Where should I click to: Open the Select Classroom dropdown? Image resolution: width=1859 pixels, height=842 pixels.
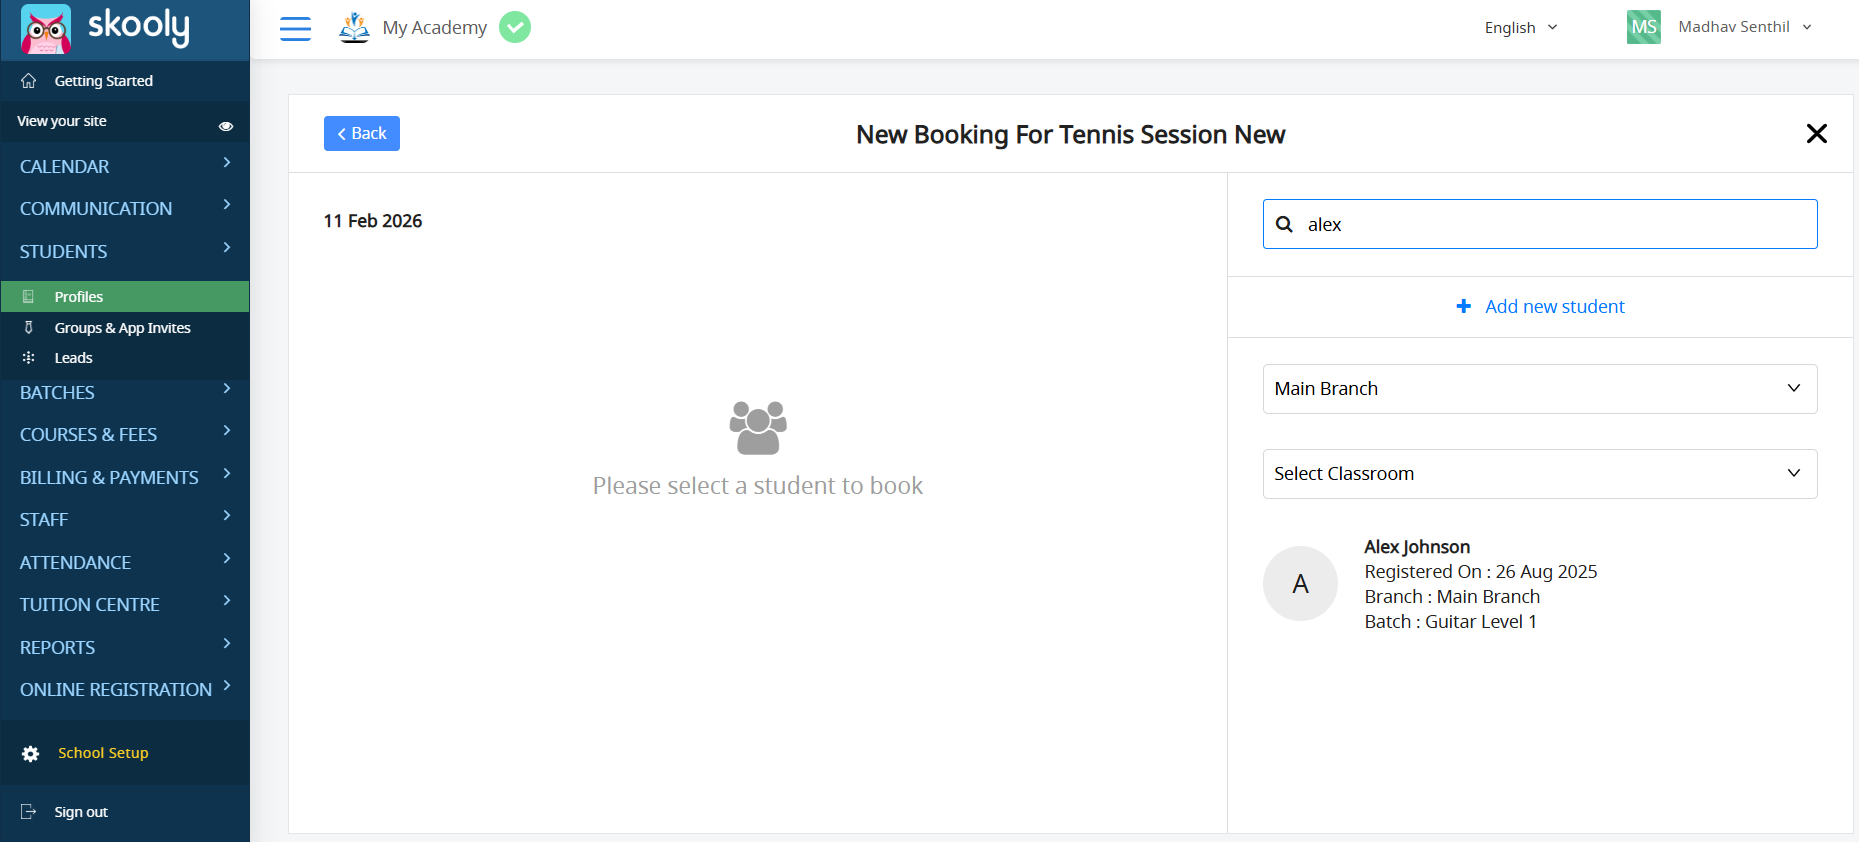pos(1539,474)
